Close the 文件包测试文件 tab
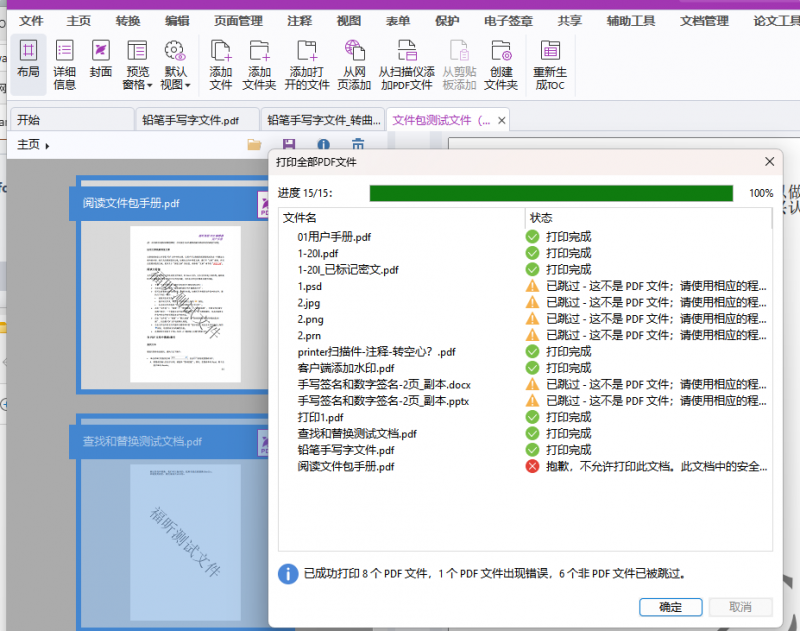This screenshot has width=800, height=631. [502, 121]
